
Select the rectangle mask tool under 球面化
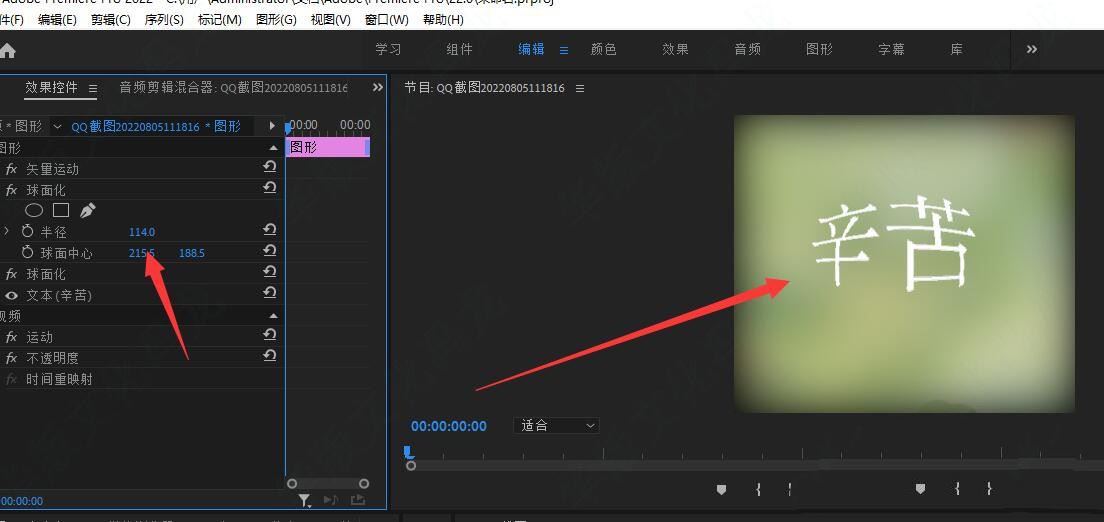(x=61, y=210)
